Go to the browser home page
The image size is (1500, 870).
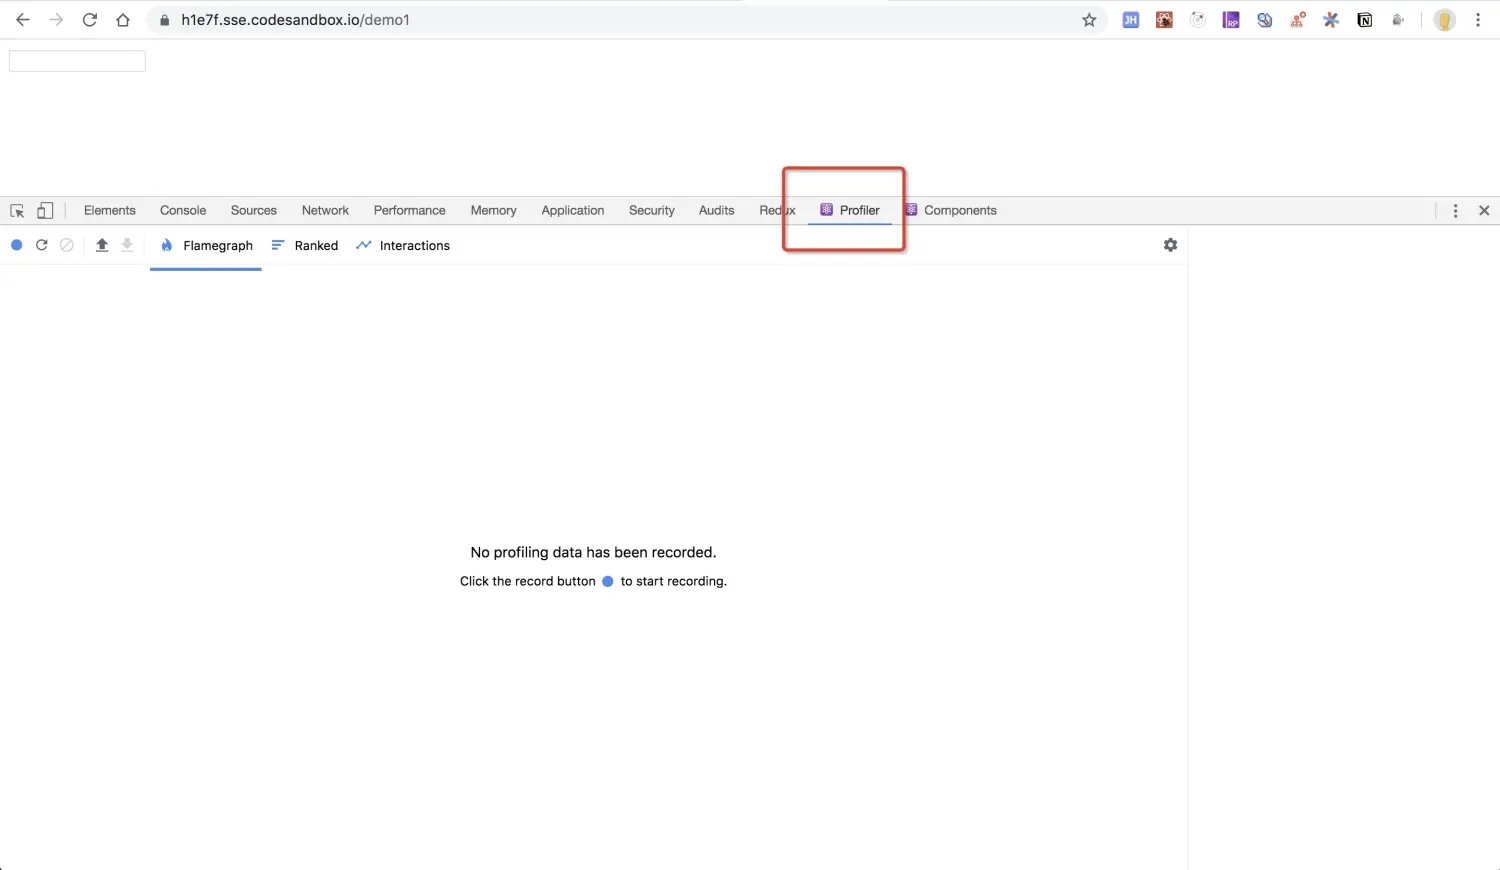pos(123,20)
